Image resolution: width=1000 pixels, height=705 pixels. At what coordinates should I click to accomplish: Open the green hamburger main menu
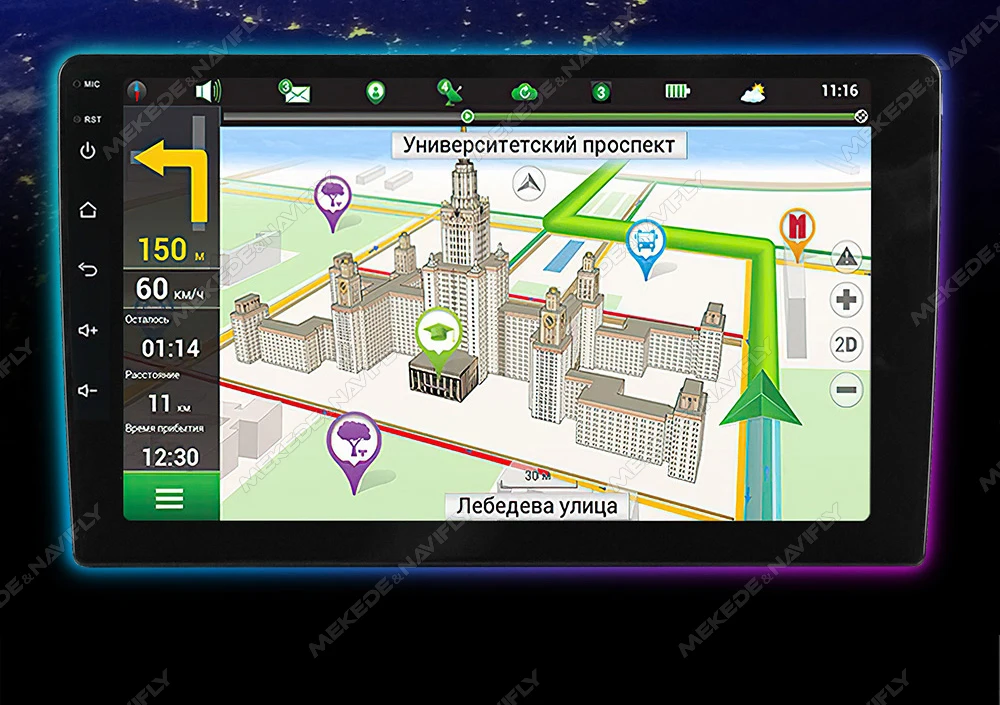(170, 498)
